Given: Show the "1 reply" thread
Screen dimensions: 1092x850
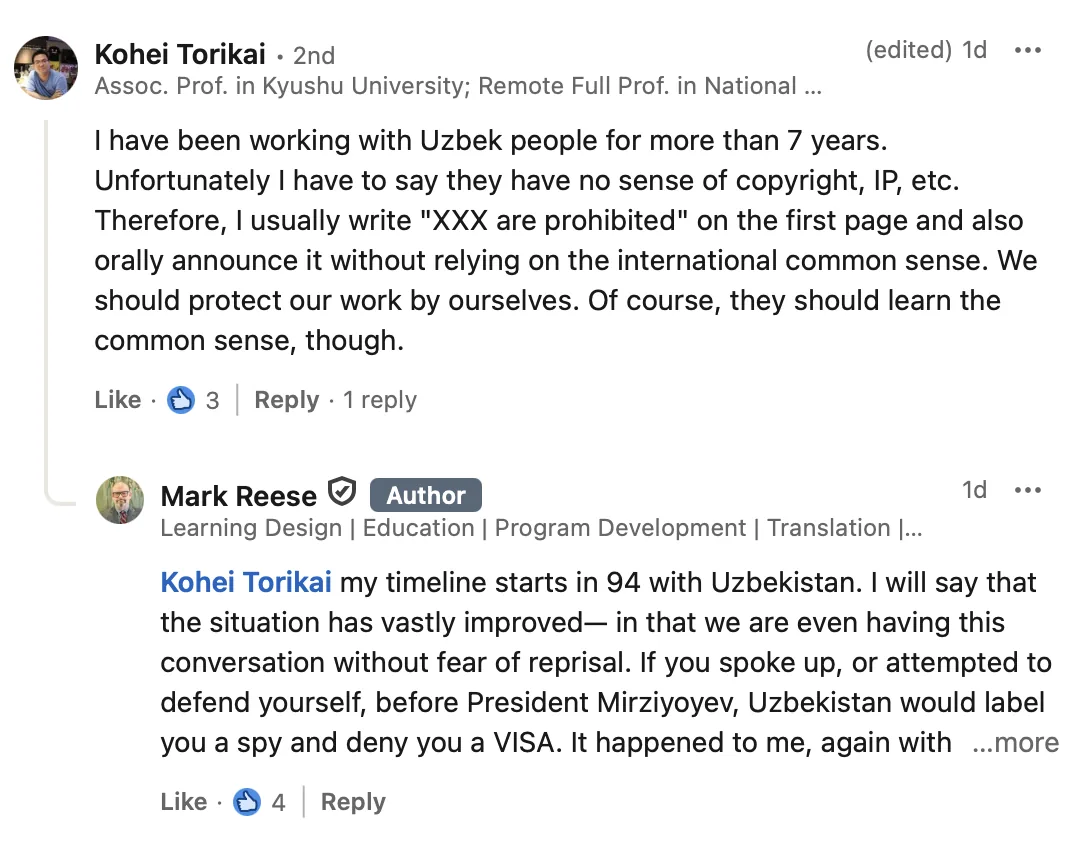Looking at the screenshot, I should (379, 401).
